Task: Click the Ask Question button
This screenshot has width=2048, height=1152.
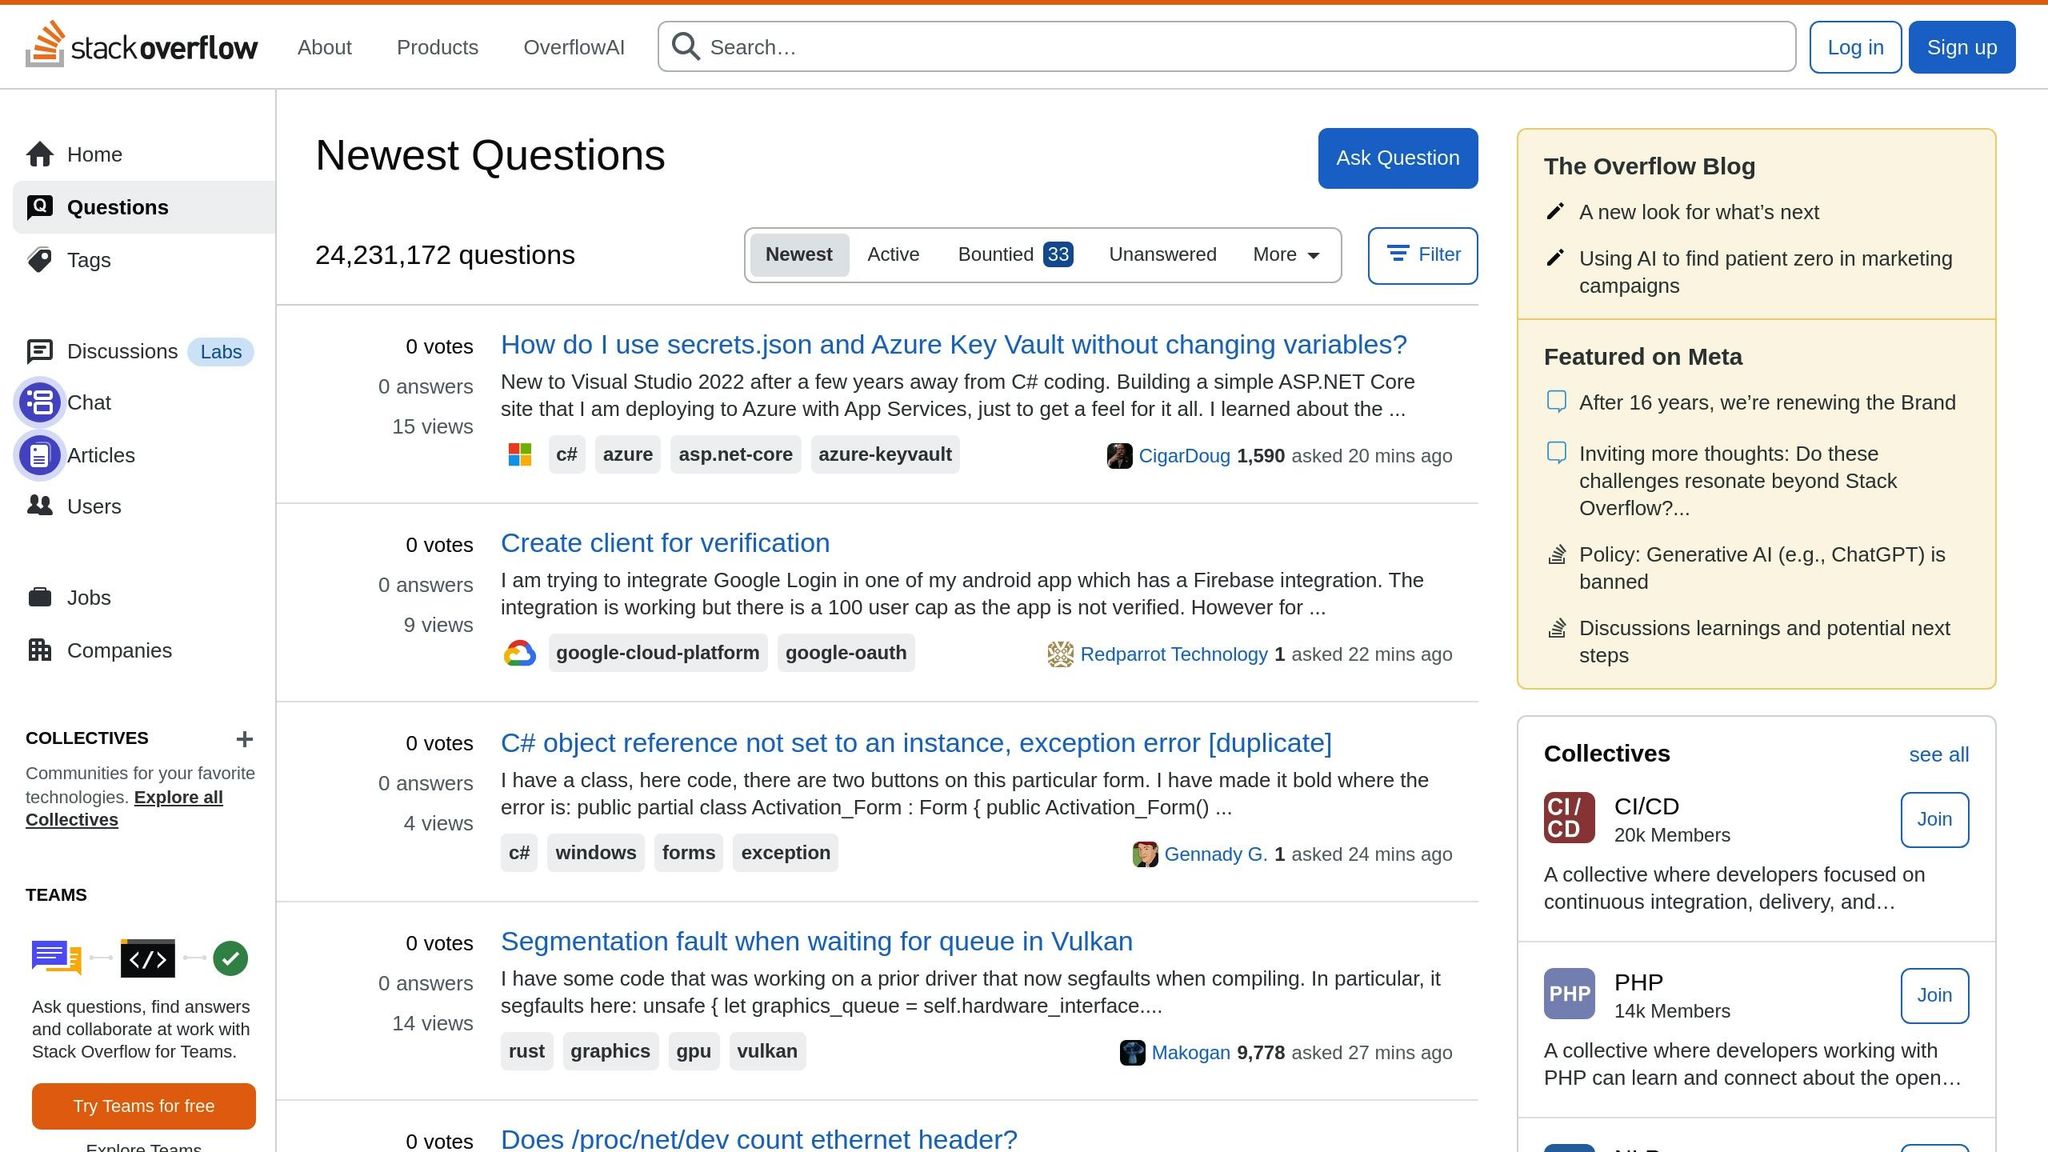Action: coord(1397,157)
